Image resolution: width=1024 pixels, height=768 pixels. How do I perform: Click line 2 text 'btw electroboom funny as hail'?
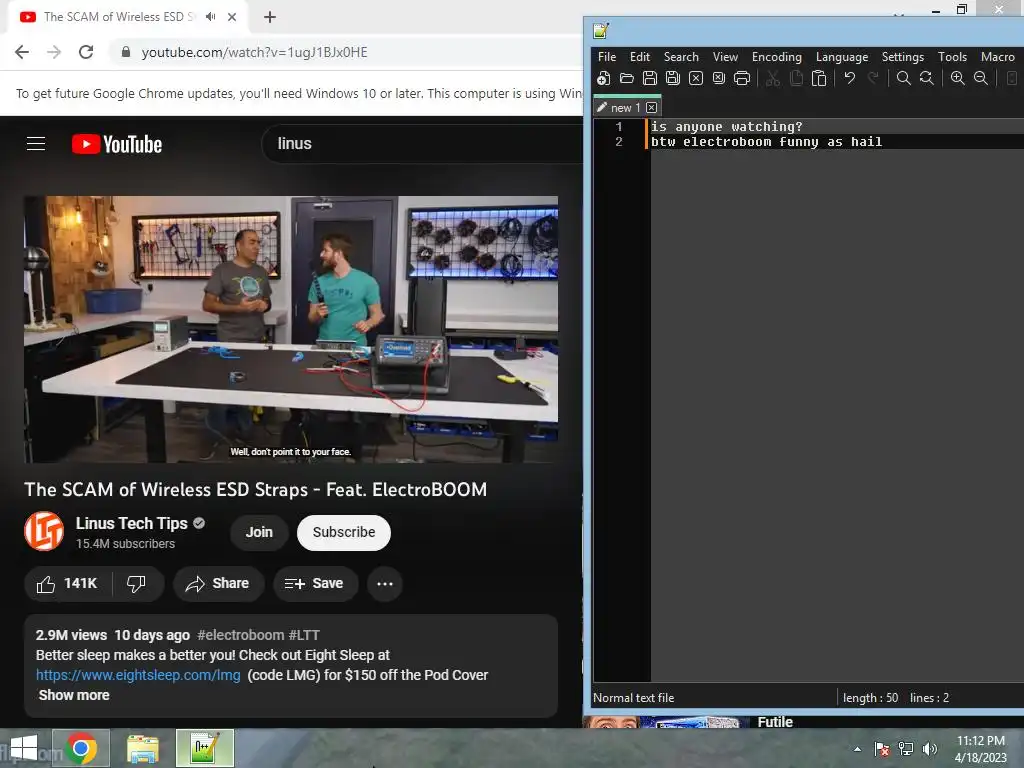coord(767,142)
